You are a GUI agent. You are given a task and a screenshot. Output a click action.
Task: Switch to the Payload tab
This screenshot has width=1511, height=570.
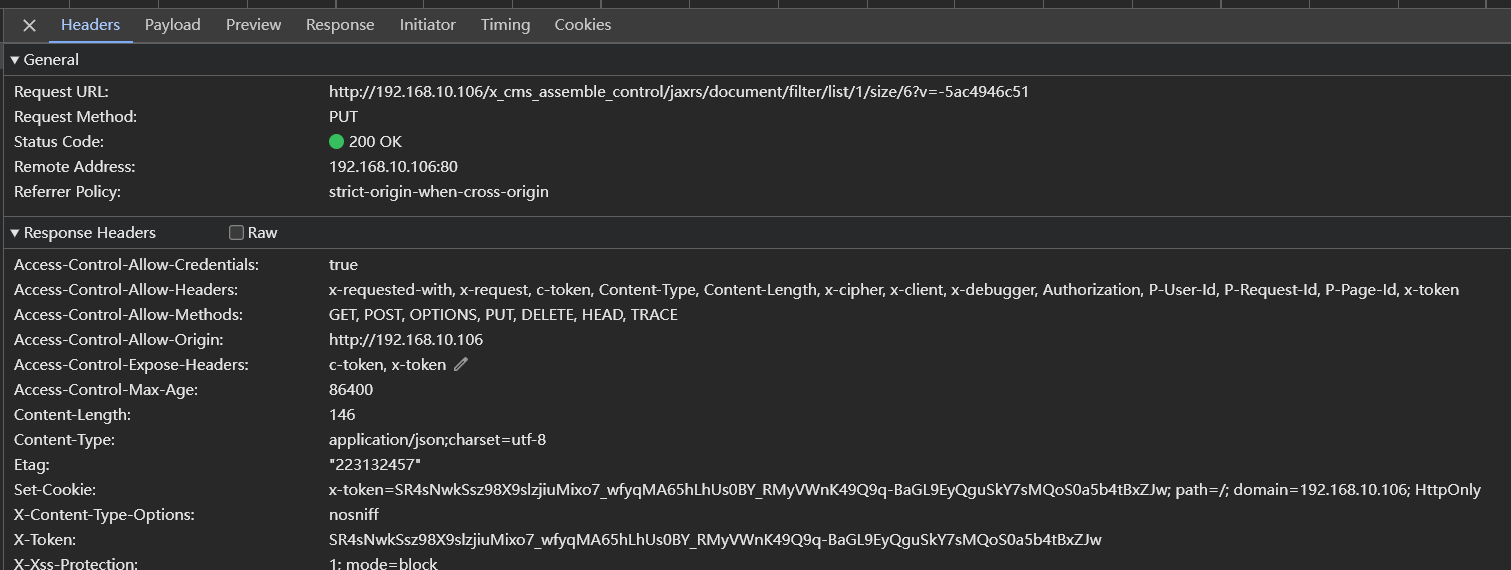tap(172, 25)
